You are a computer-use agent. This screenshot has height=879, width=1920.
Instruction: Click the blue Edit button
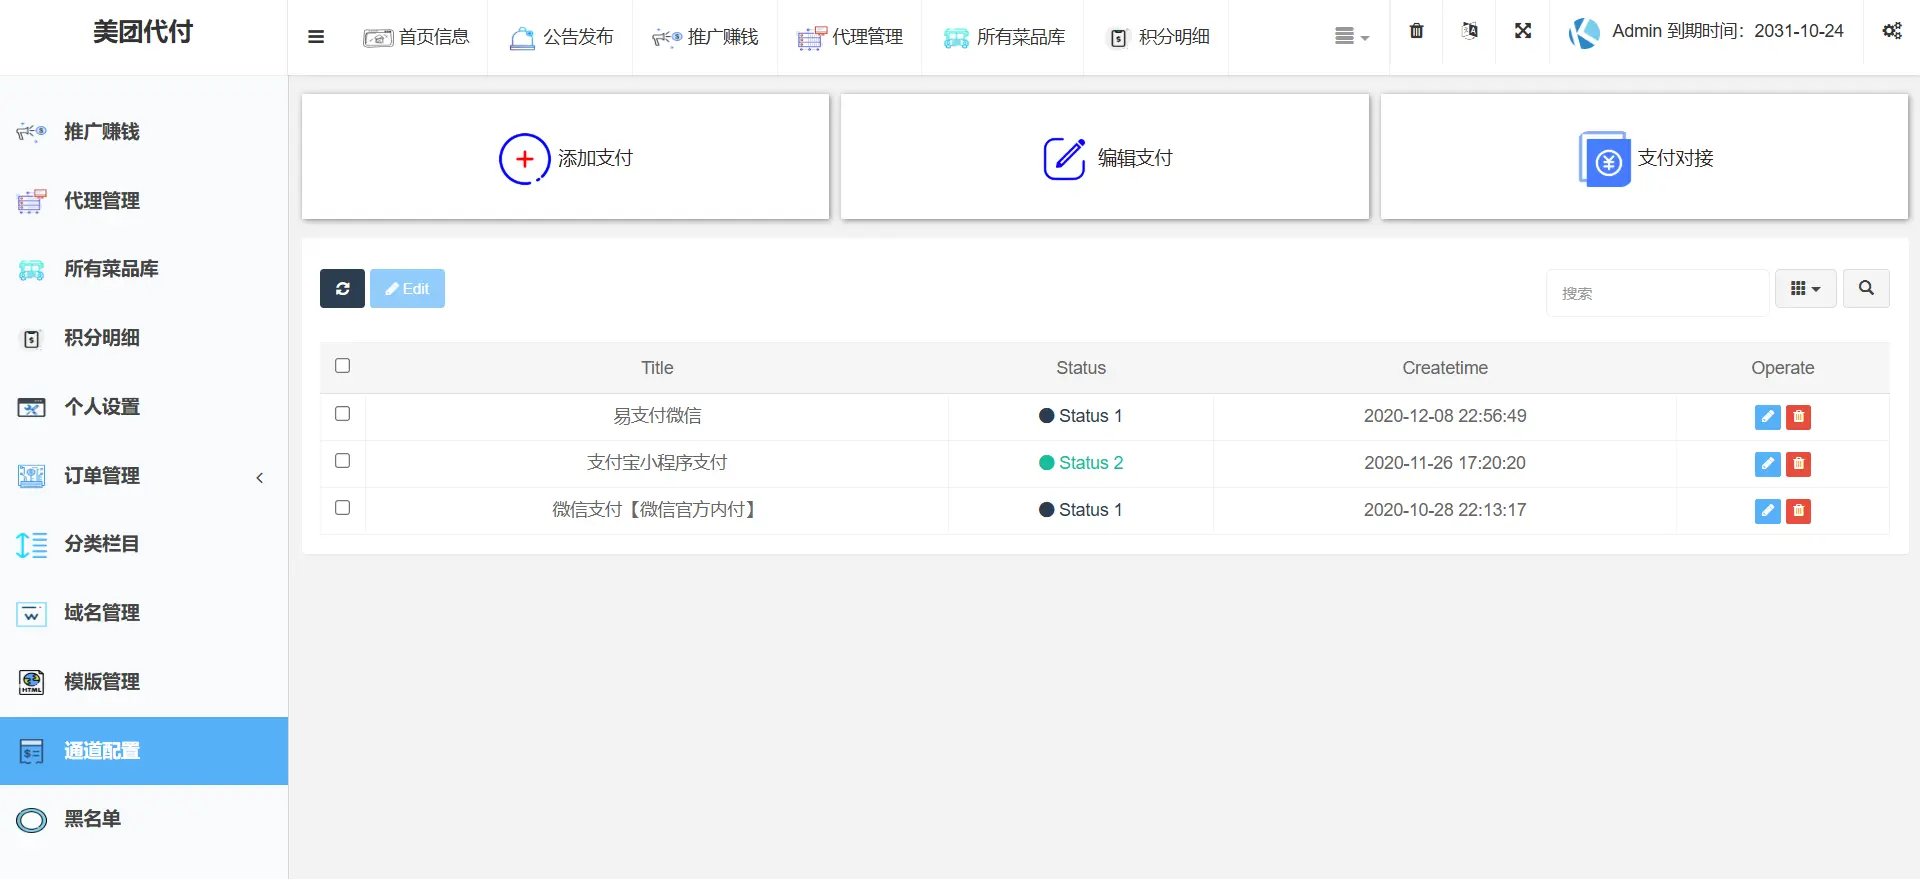[x=407, y=288]
